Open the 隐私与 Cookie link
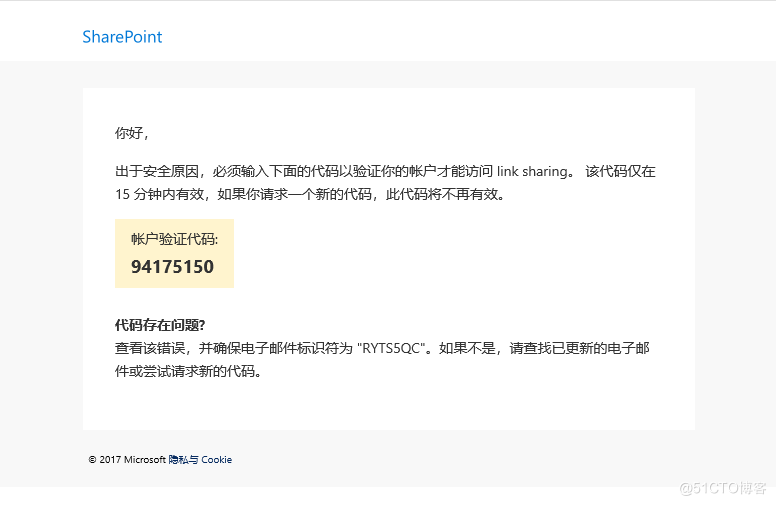 pos(200,459)
